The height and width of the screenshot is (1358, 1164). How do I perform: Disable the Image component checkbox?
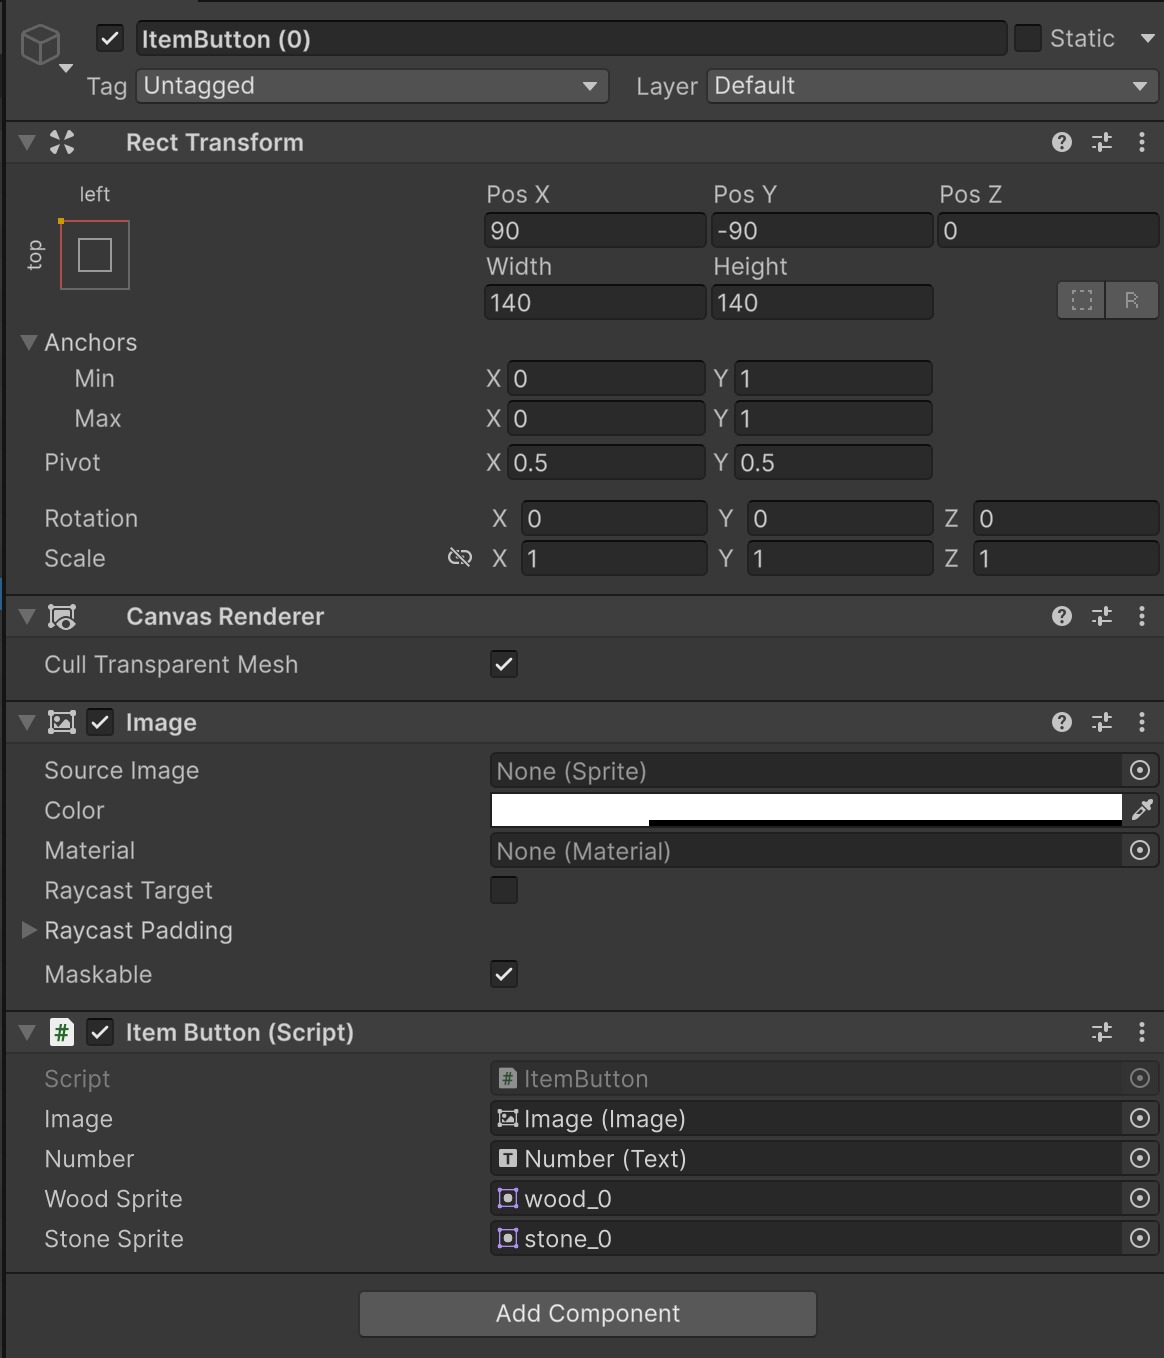point(100,722)
